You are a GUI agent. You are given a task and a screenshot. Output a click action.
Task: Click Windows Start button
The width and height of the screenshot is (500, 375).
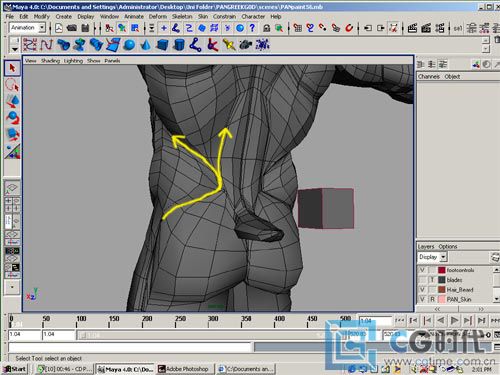click(x=15, y=369)
